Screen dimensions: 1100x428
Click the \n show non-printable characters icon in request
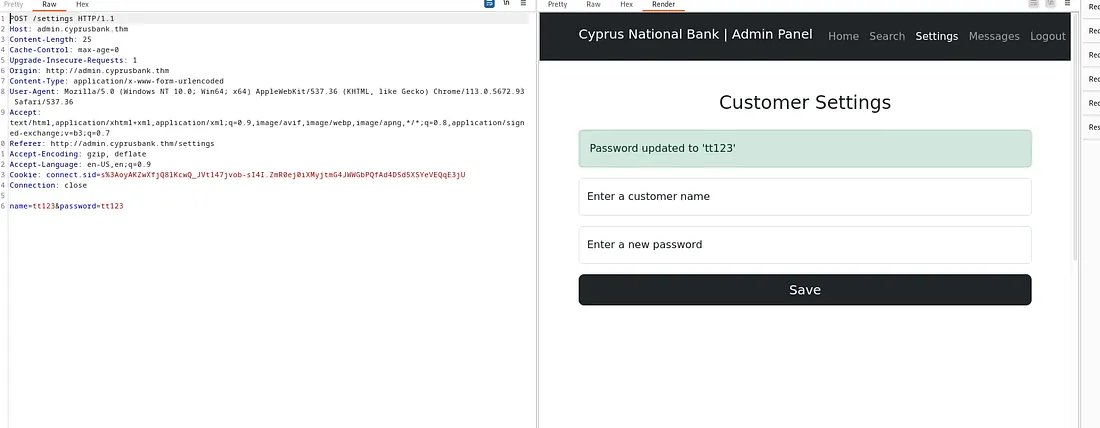(506, 4)
